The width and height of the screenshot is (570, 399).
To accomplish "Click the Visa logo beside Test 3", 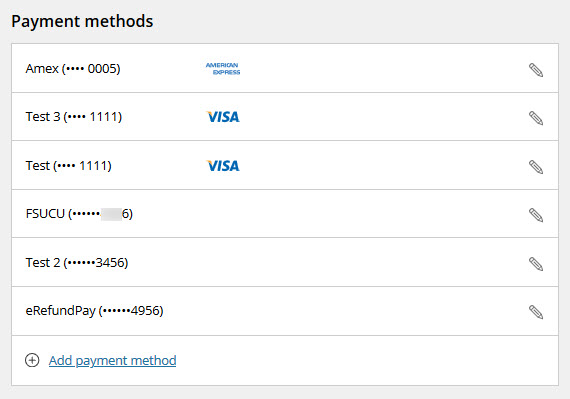I will 223,117.
